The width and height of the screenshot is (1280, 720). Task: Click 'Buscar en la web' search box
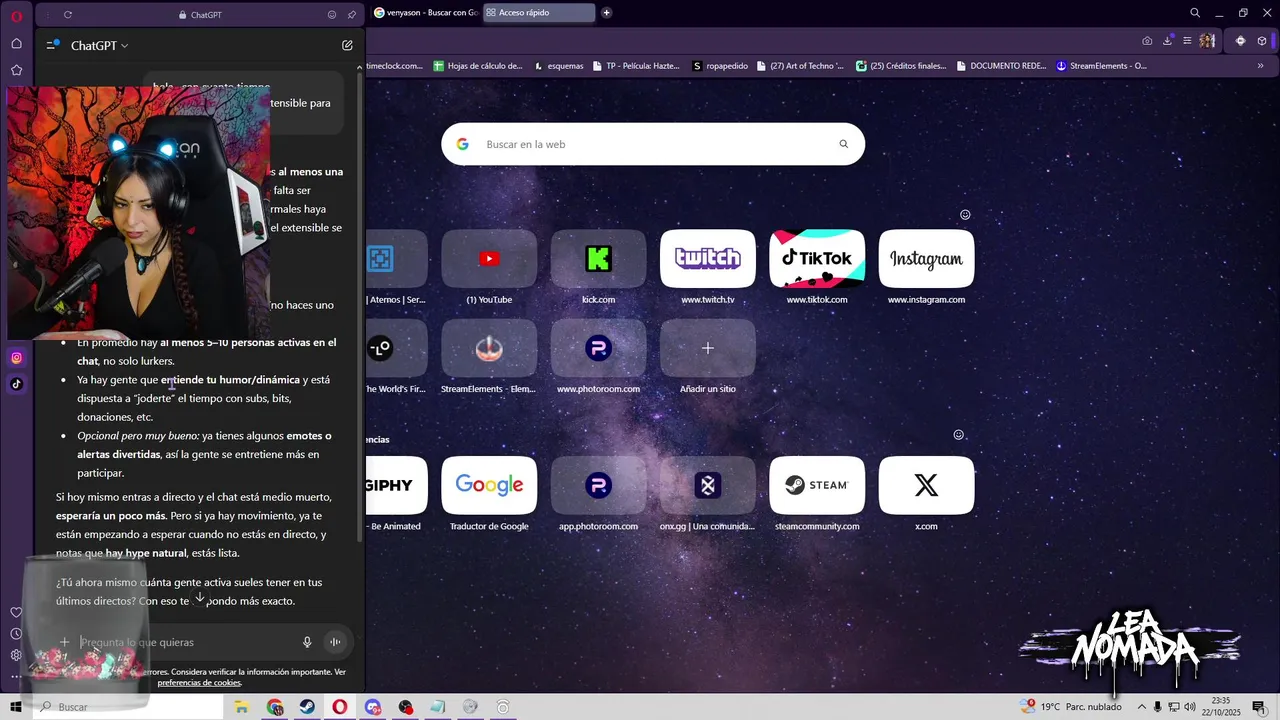(653, 144)
